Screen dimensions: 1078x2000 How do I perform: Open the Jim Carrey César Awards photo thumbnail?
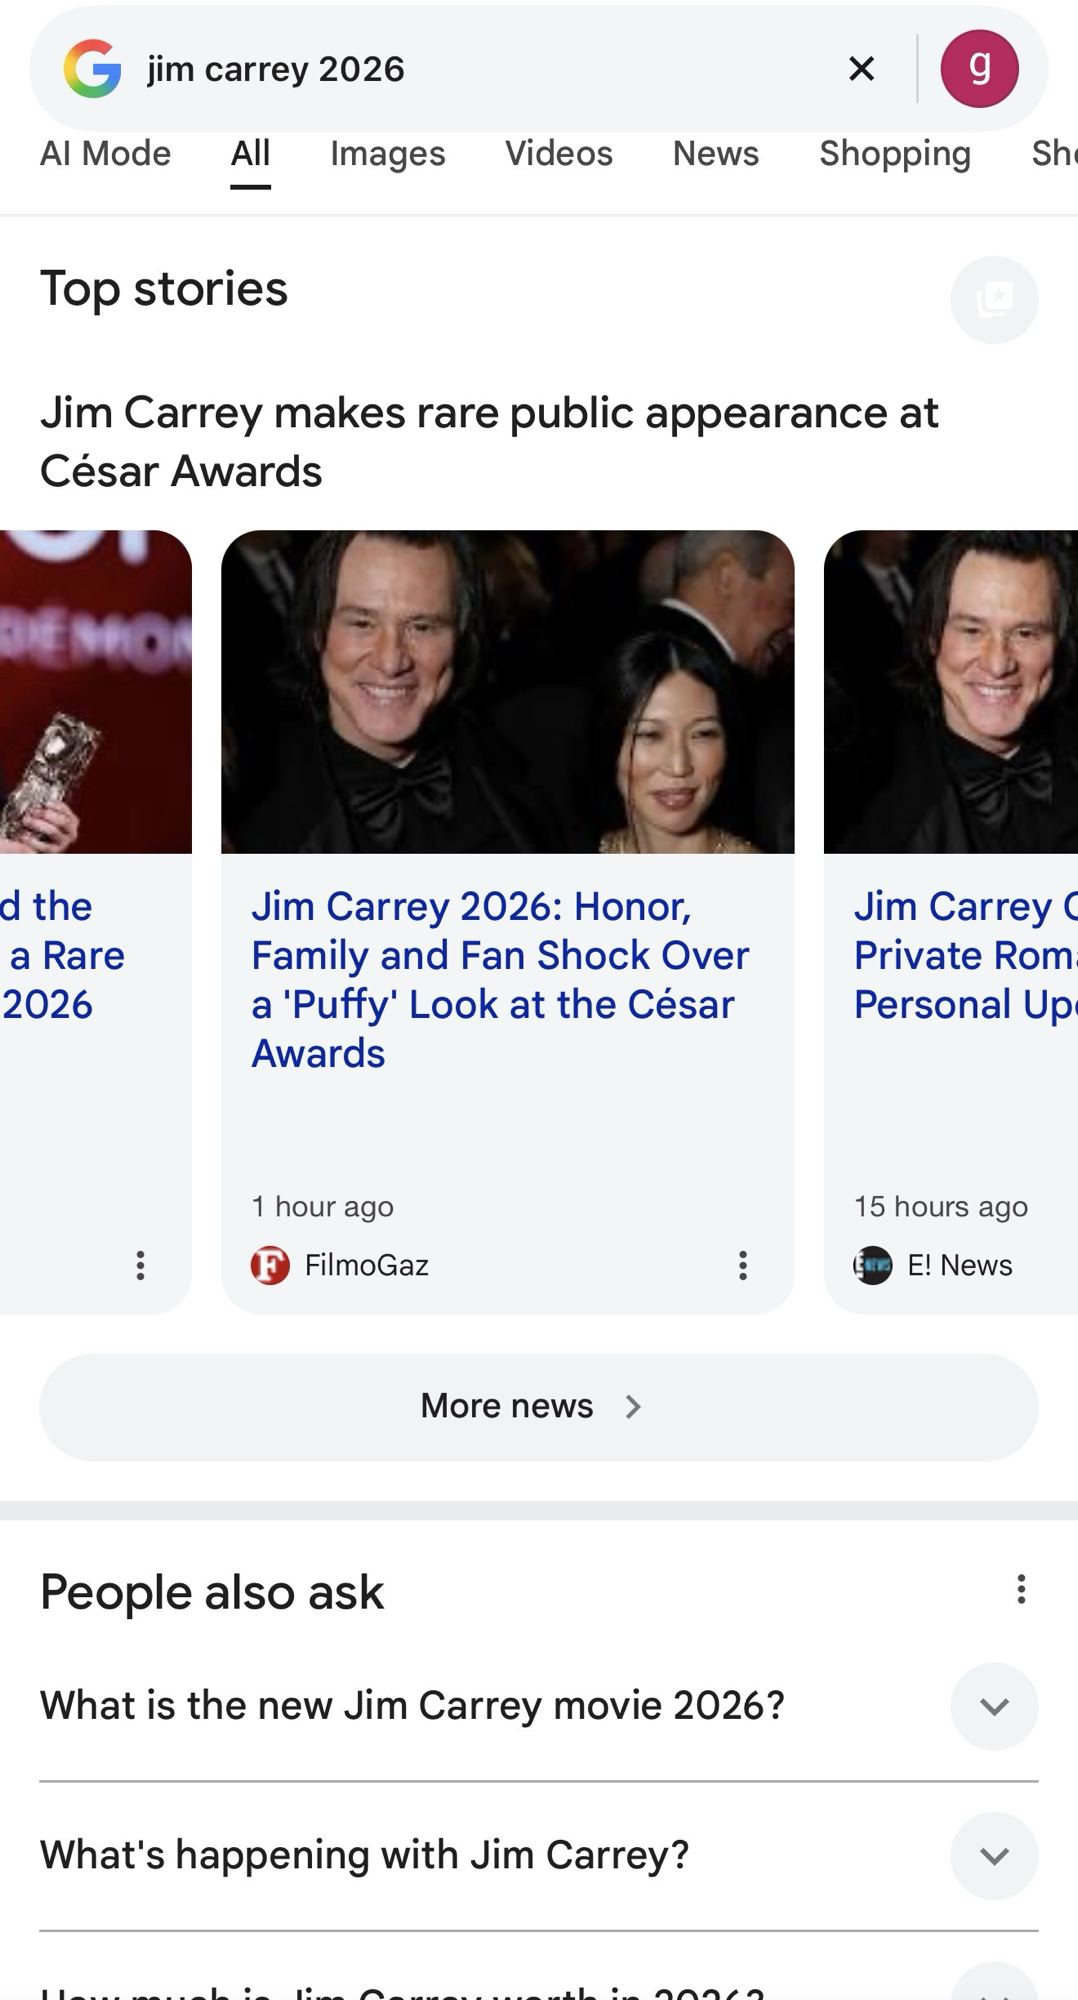(507, 691)
